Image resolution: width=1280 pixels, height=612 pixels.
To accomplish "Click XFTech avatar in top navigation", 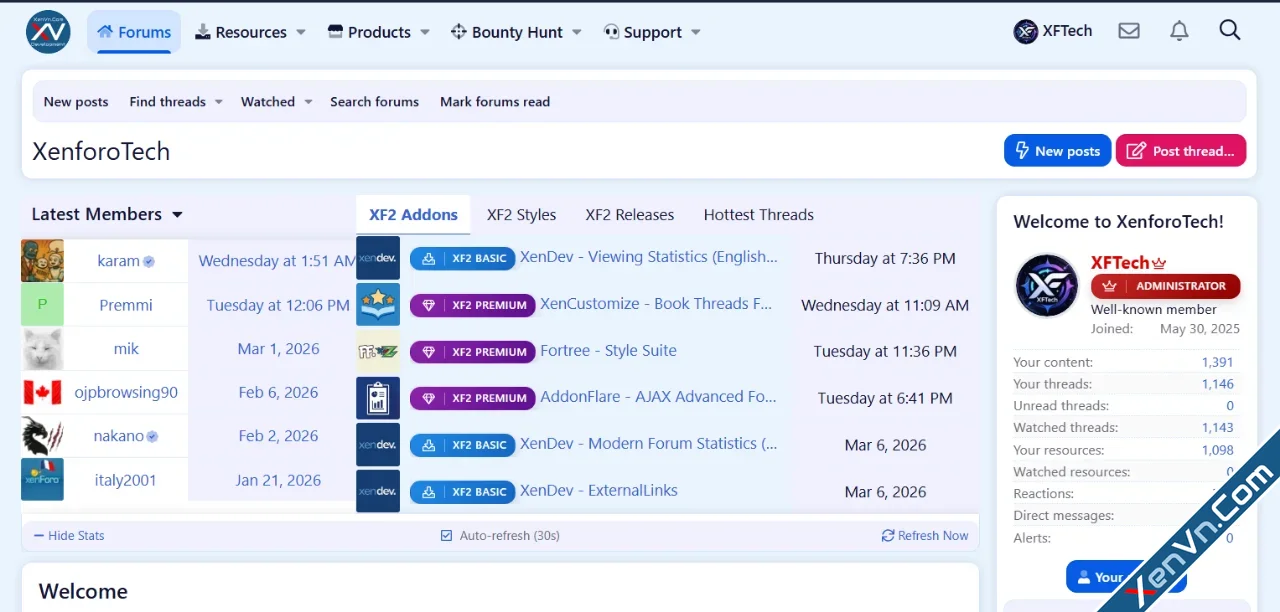I will pos(1026,32).
